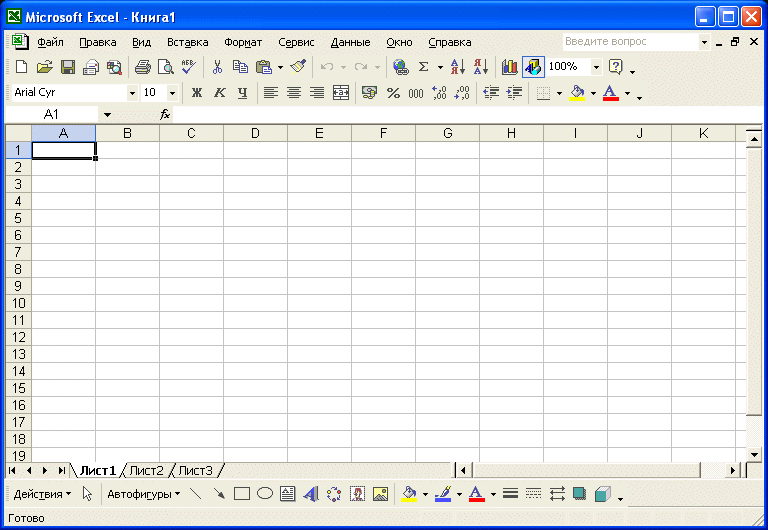
Task: Cut selection with scissors icon
Action: (217, 67)
